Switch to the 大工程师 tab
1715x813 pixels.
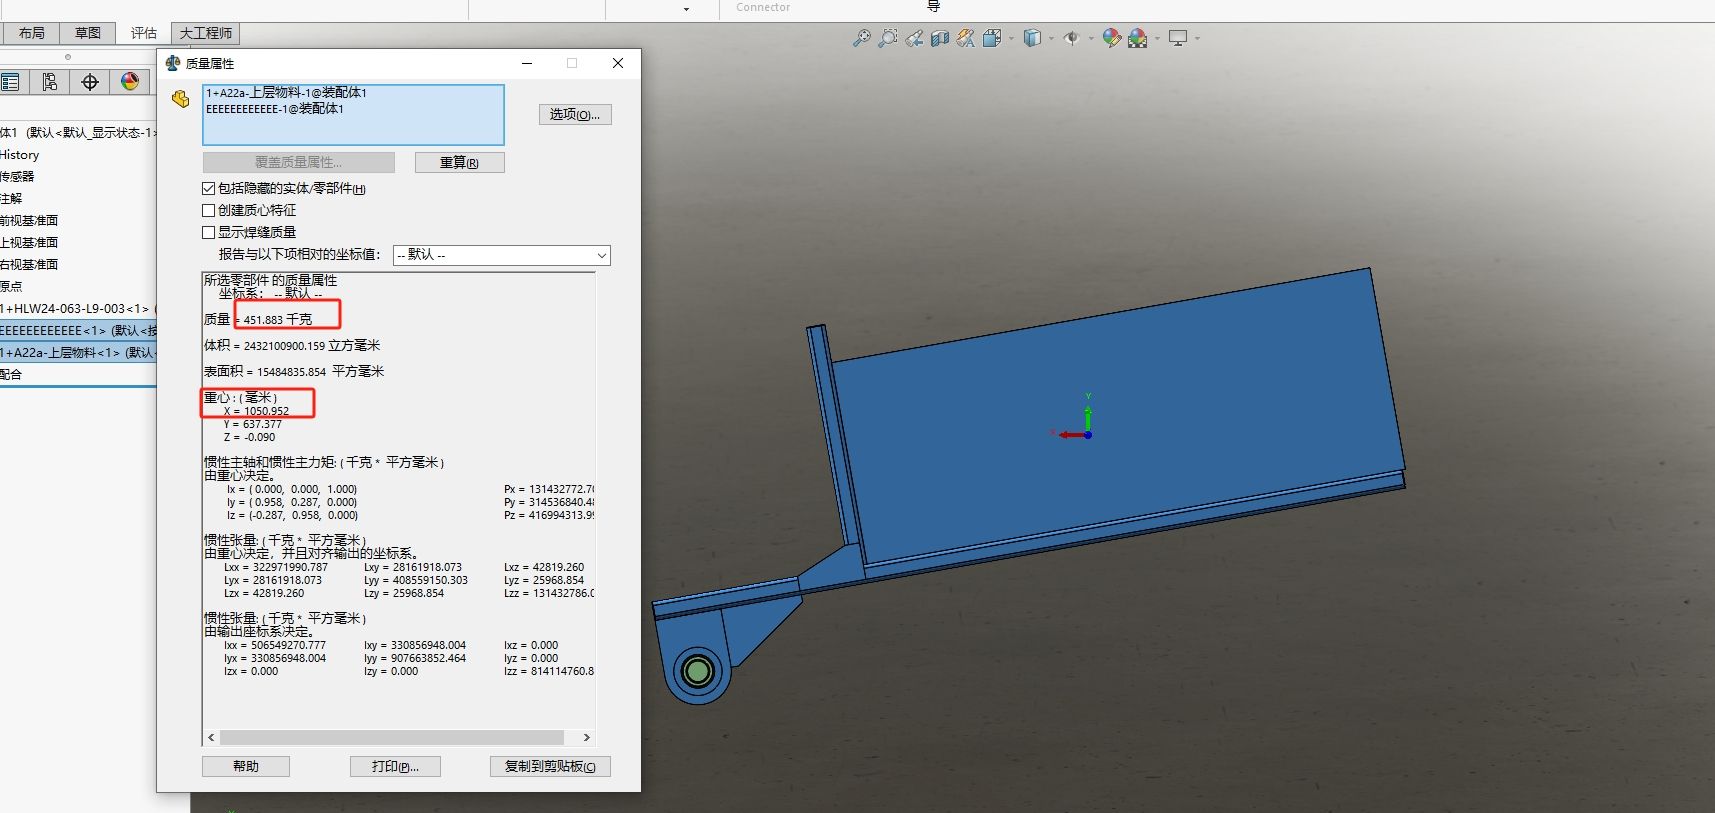tap(206, 33)
